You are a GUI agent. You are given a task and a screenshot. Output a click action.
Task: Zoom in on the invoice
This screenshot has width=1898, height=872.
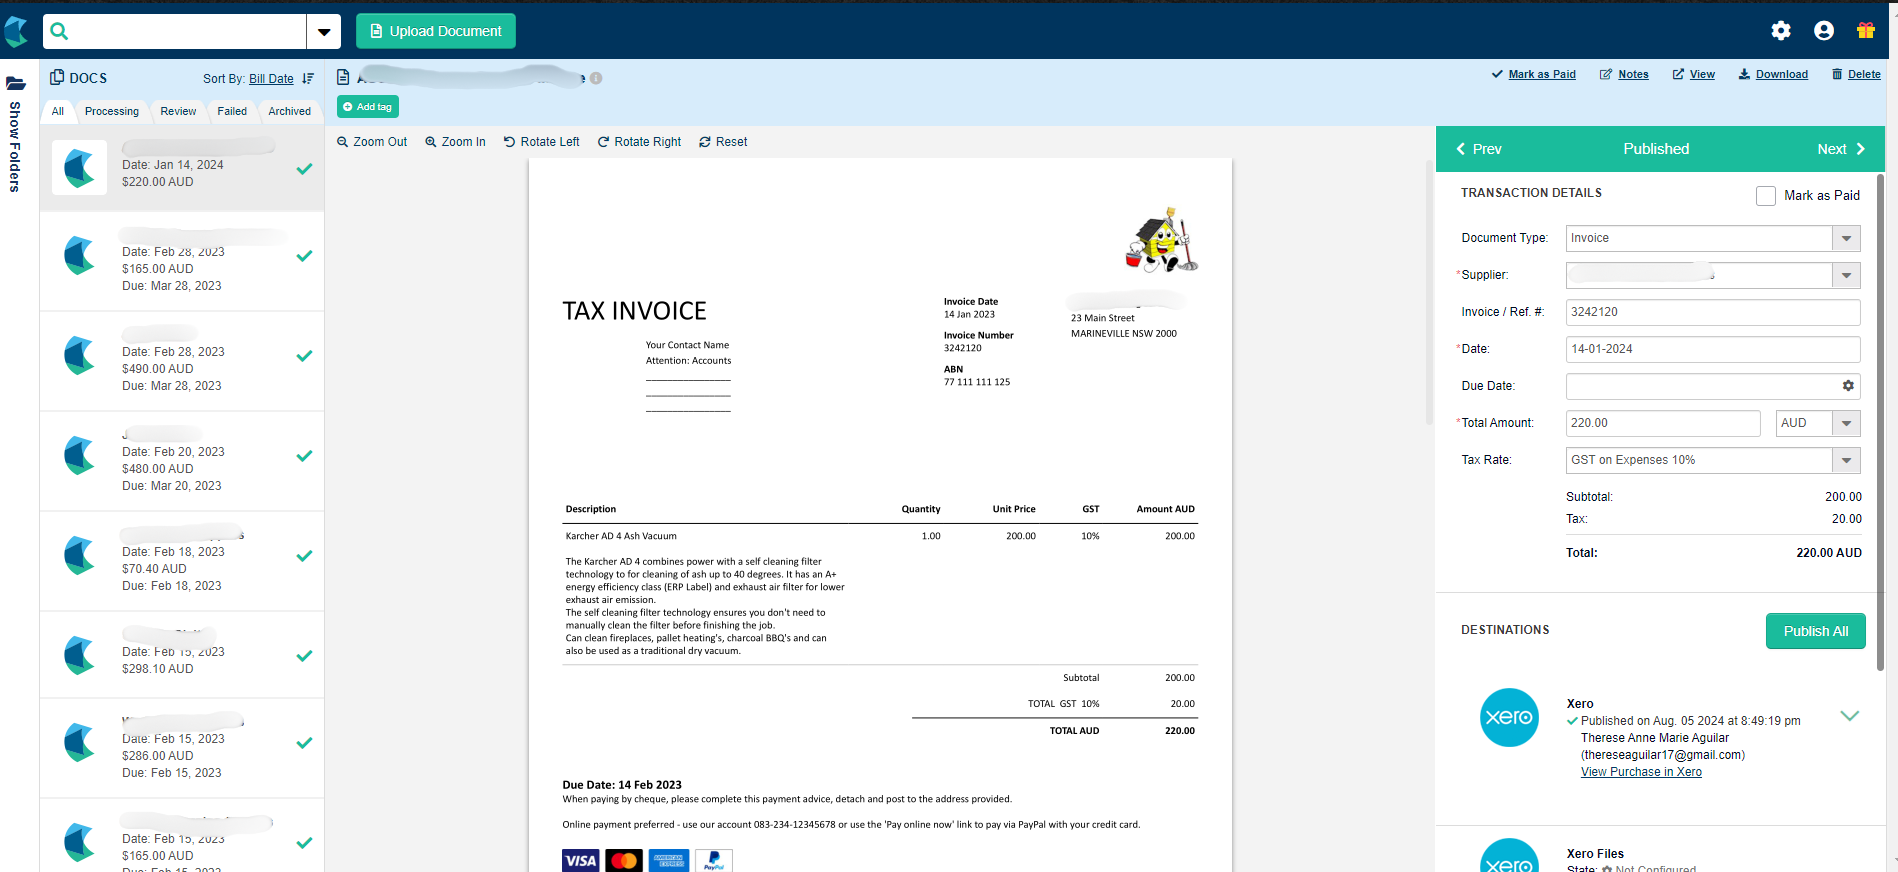pos(455,142)
